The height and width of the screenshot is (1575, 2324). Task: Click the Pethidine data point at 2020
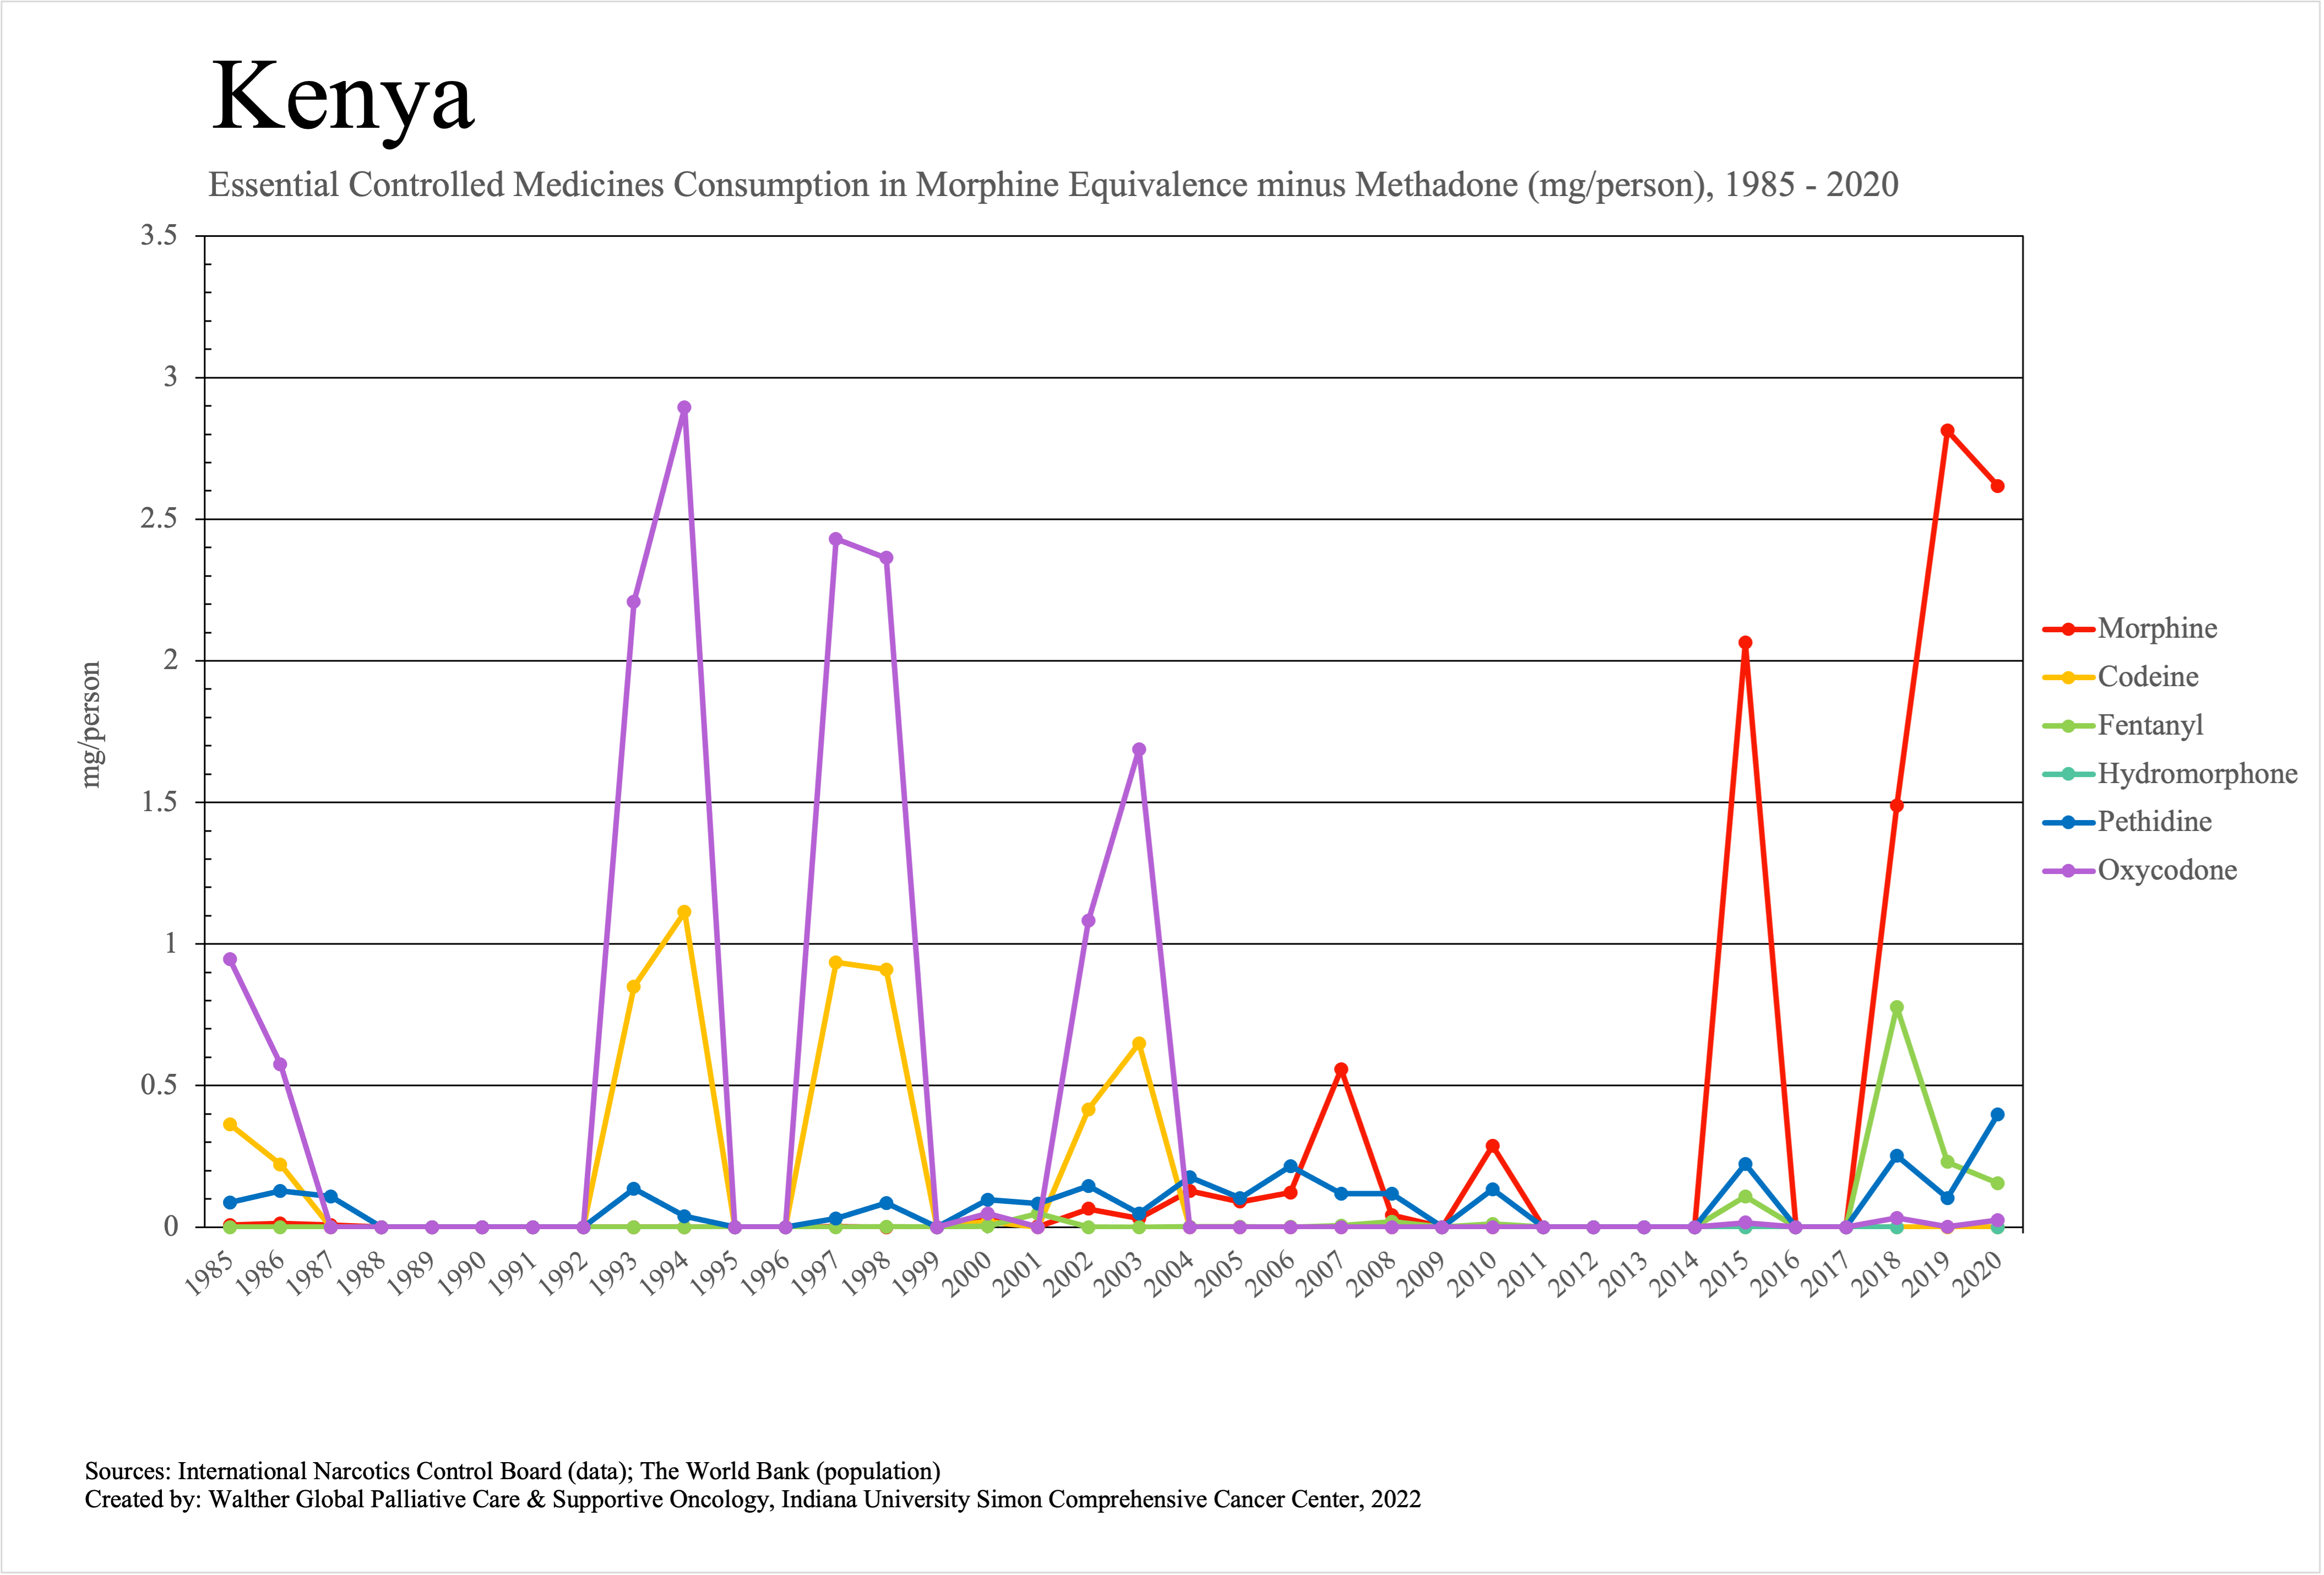(x=1998, y=1114)
